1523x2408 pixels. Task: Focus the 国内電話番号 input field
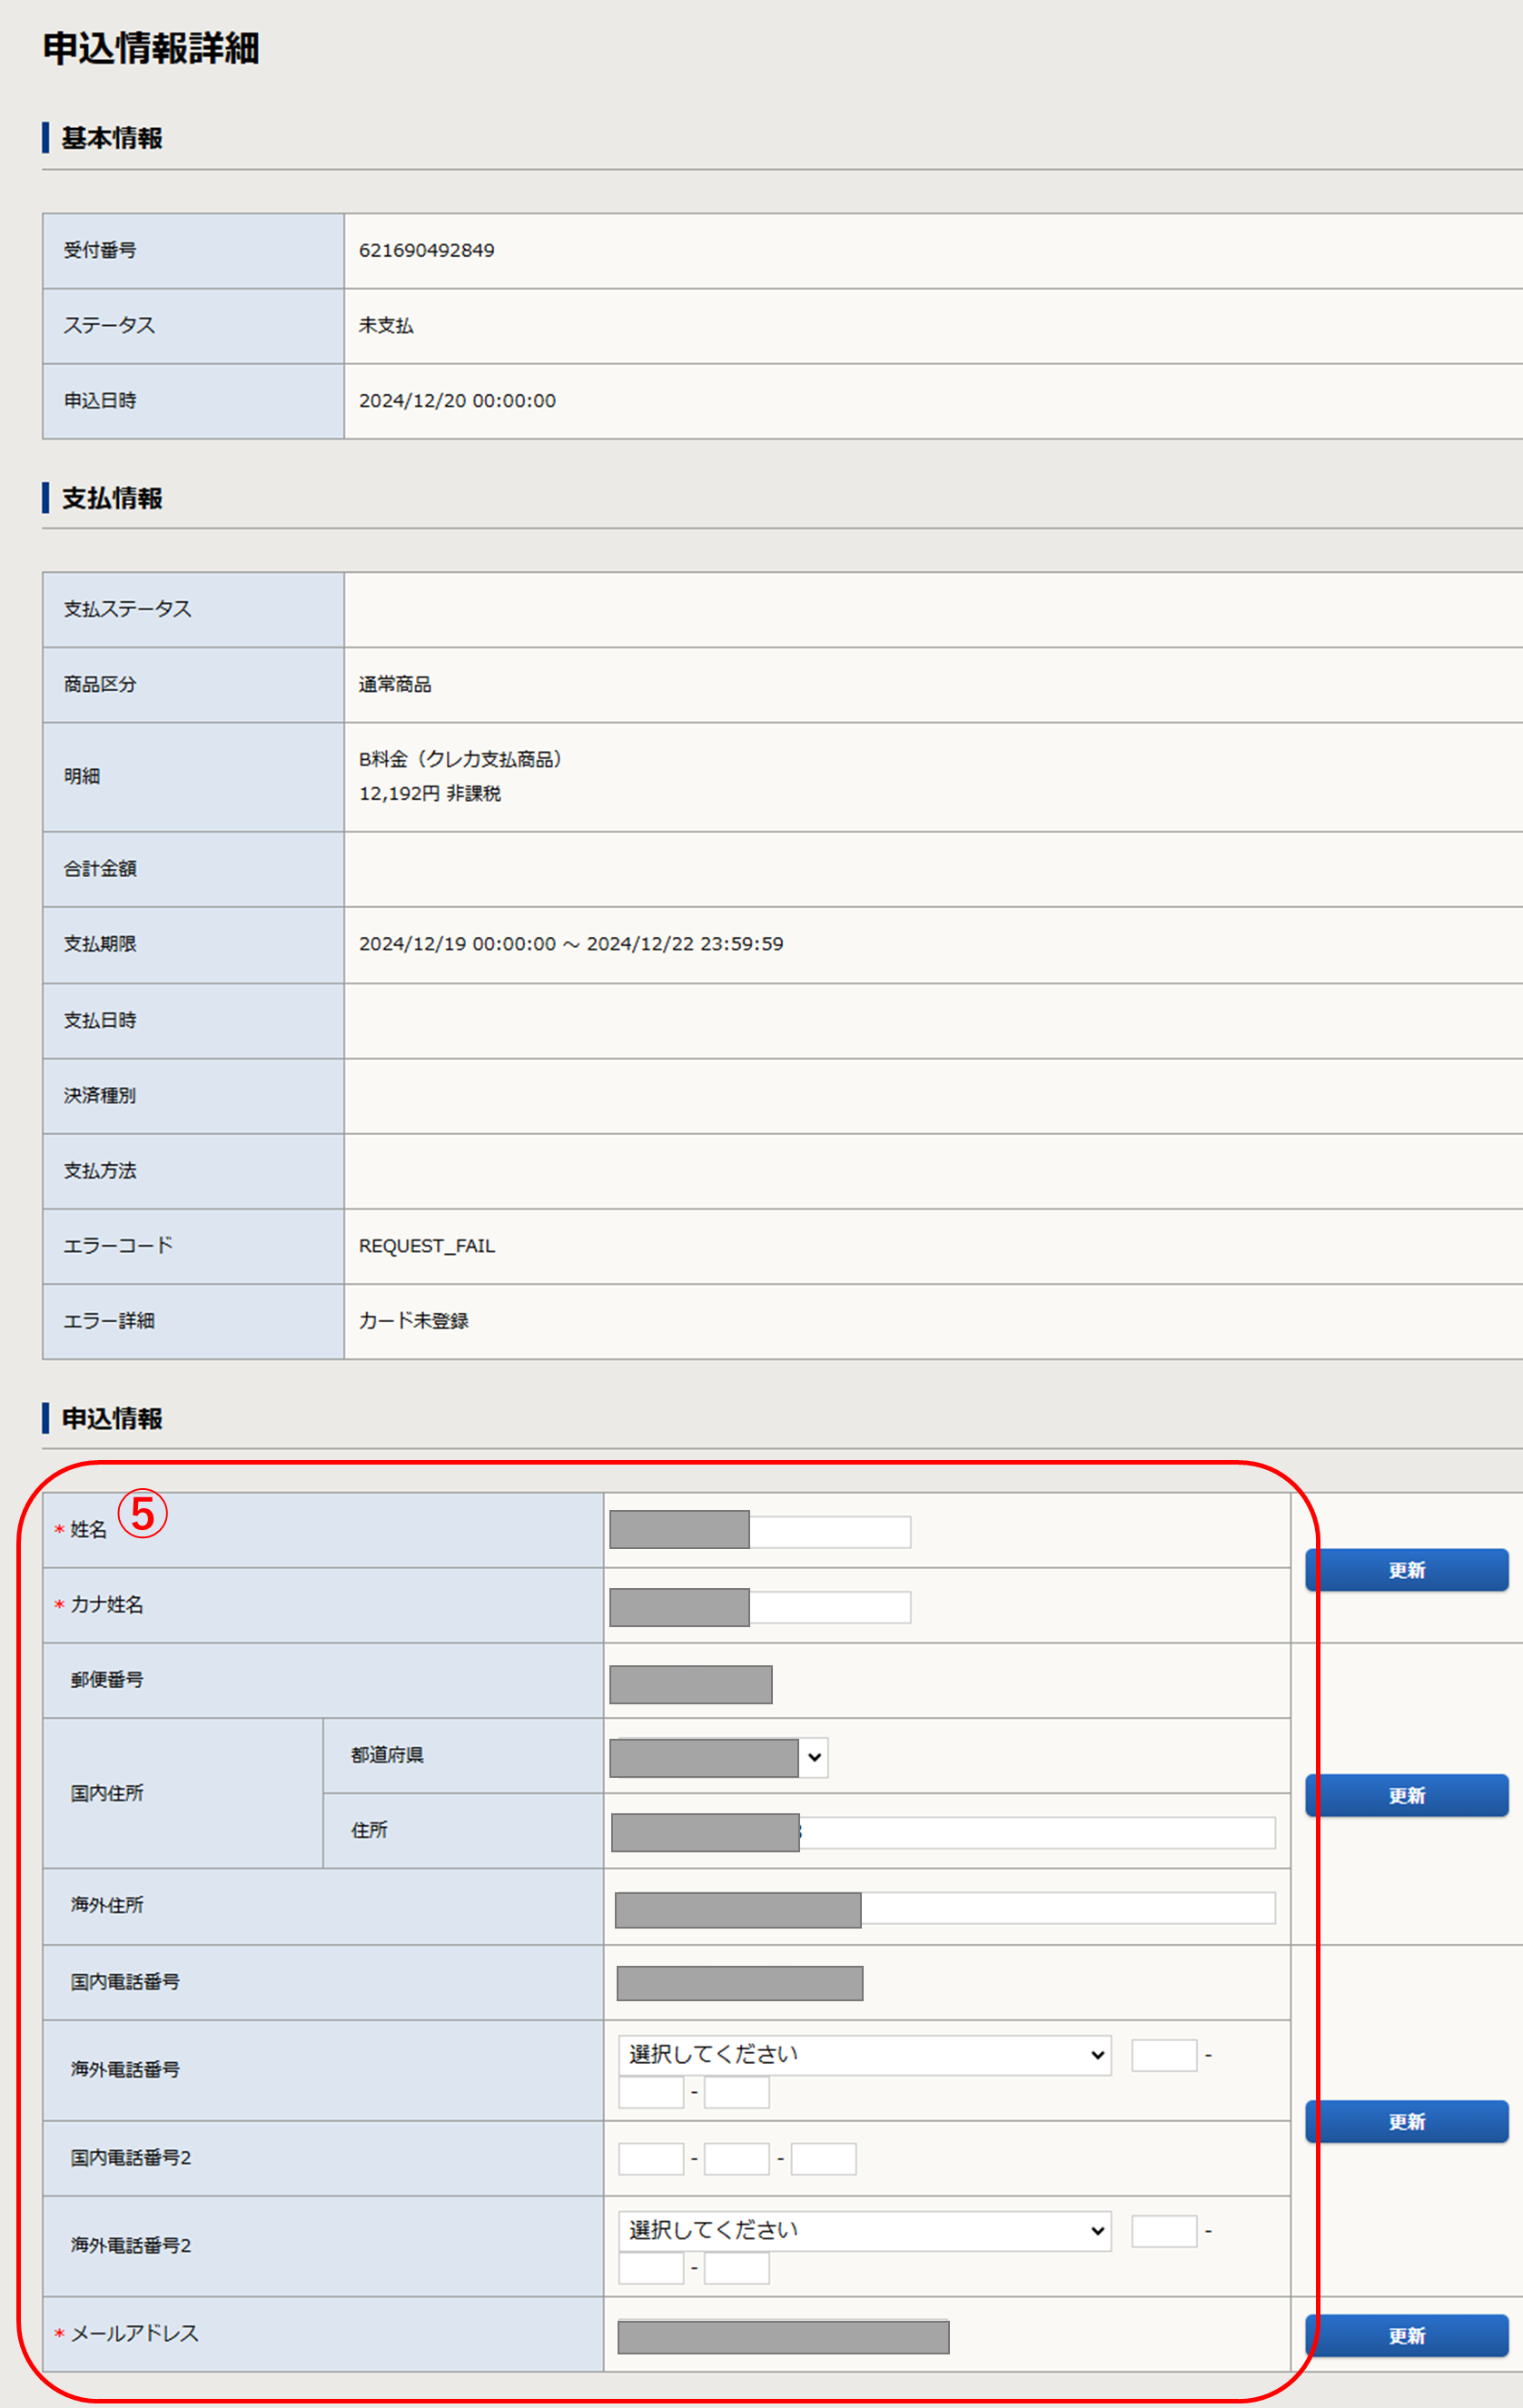[x=739, y=1983]
